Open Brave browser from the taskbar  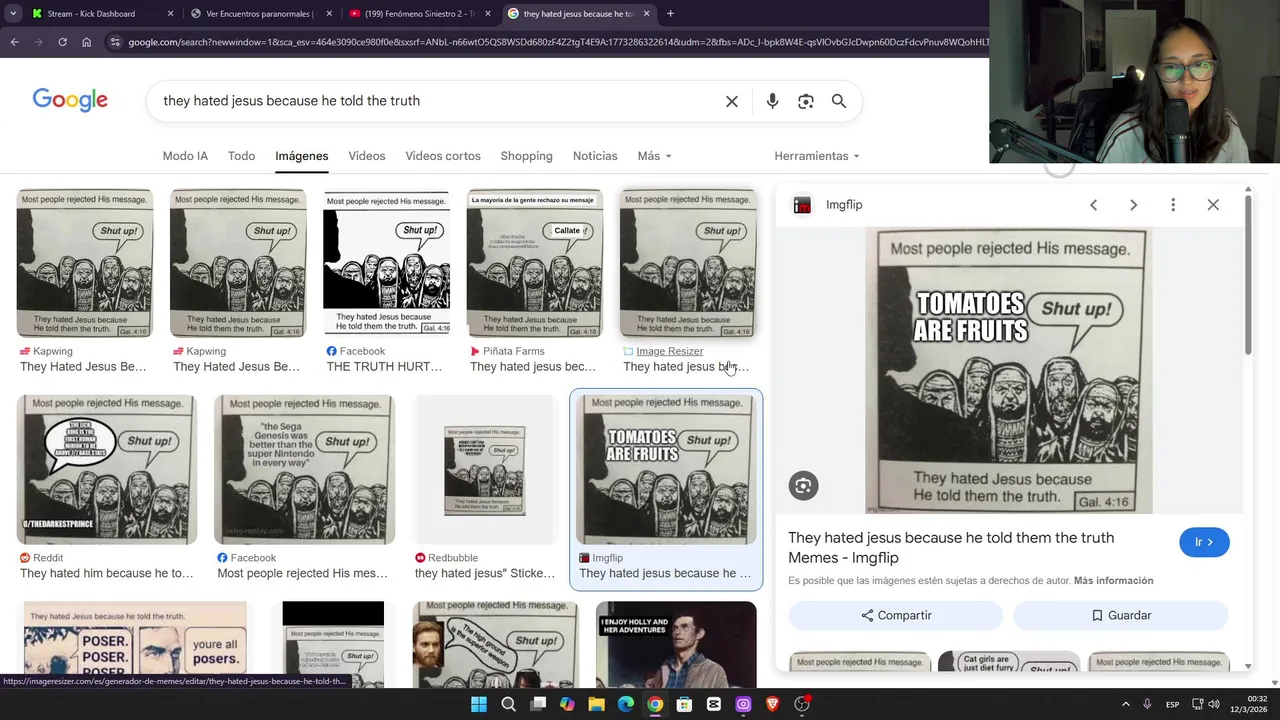(772, 704)
